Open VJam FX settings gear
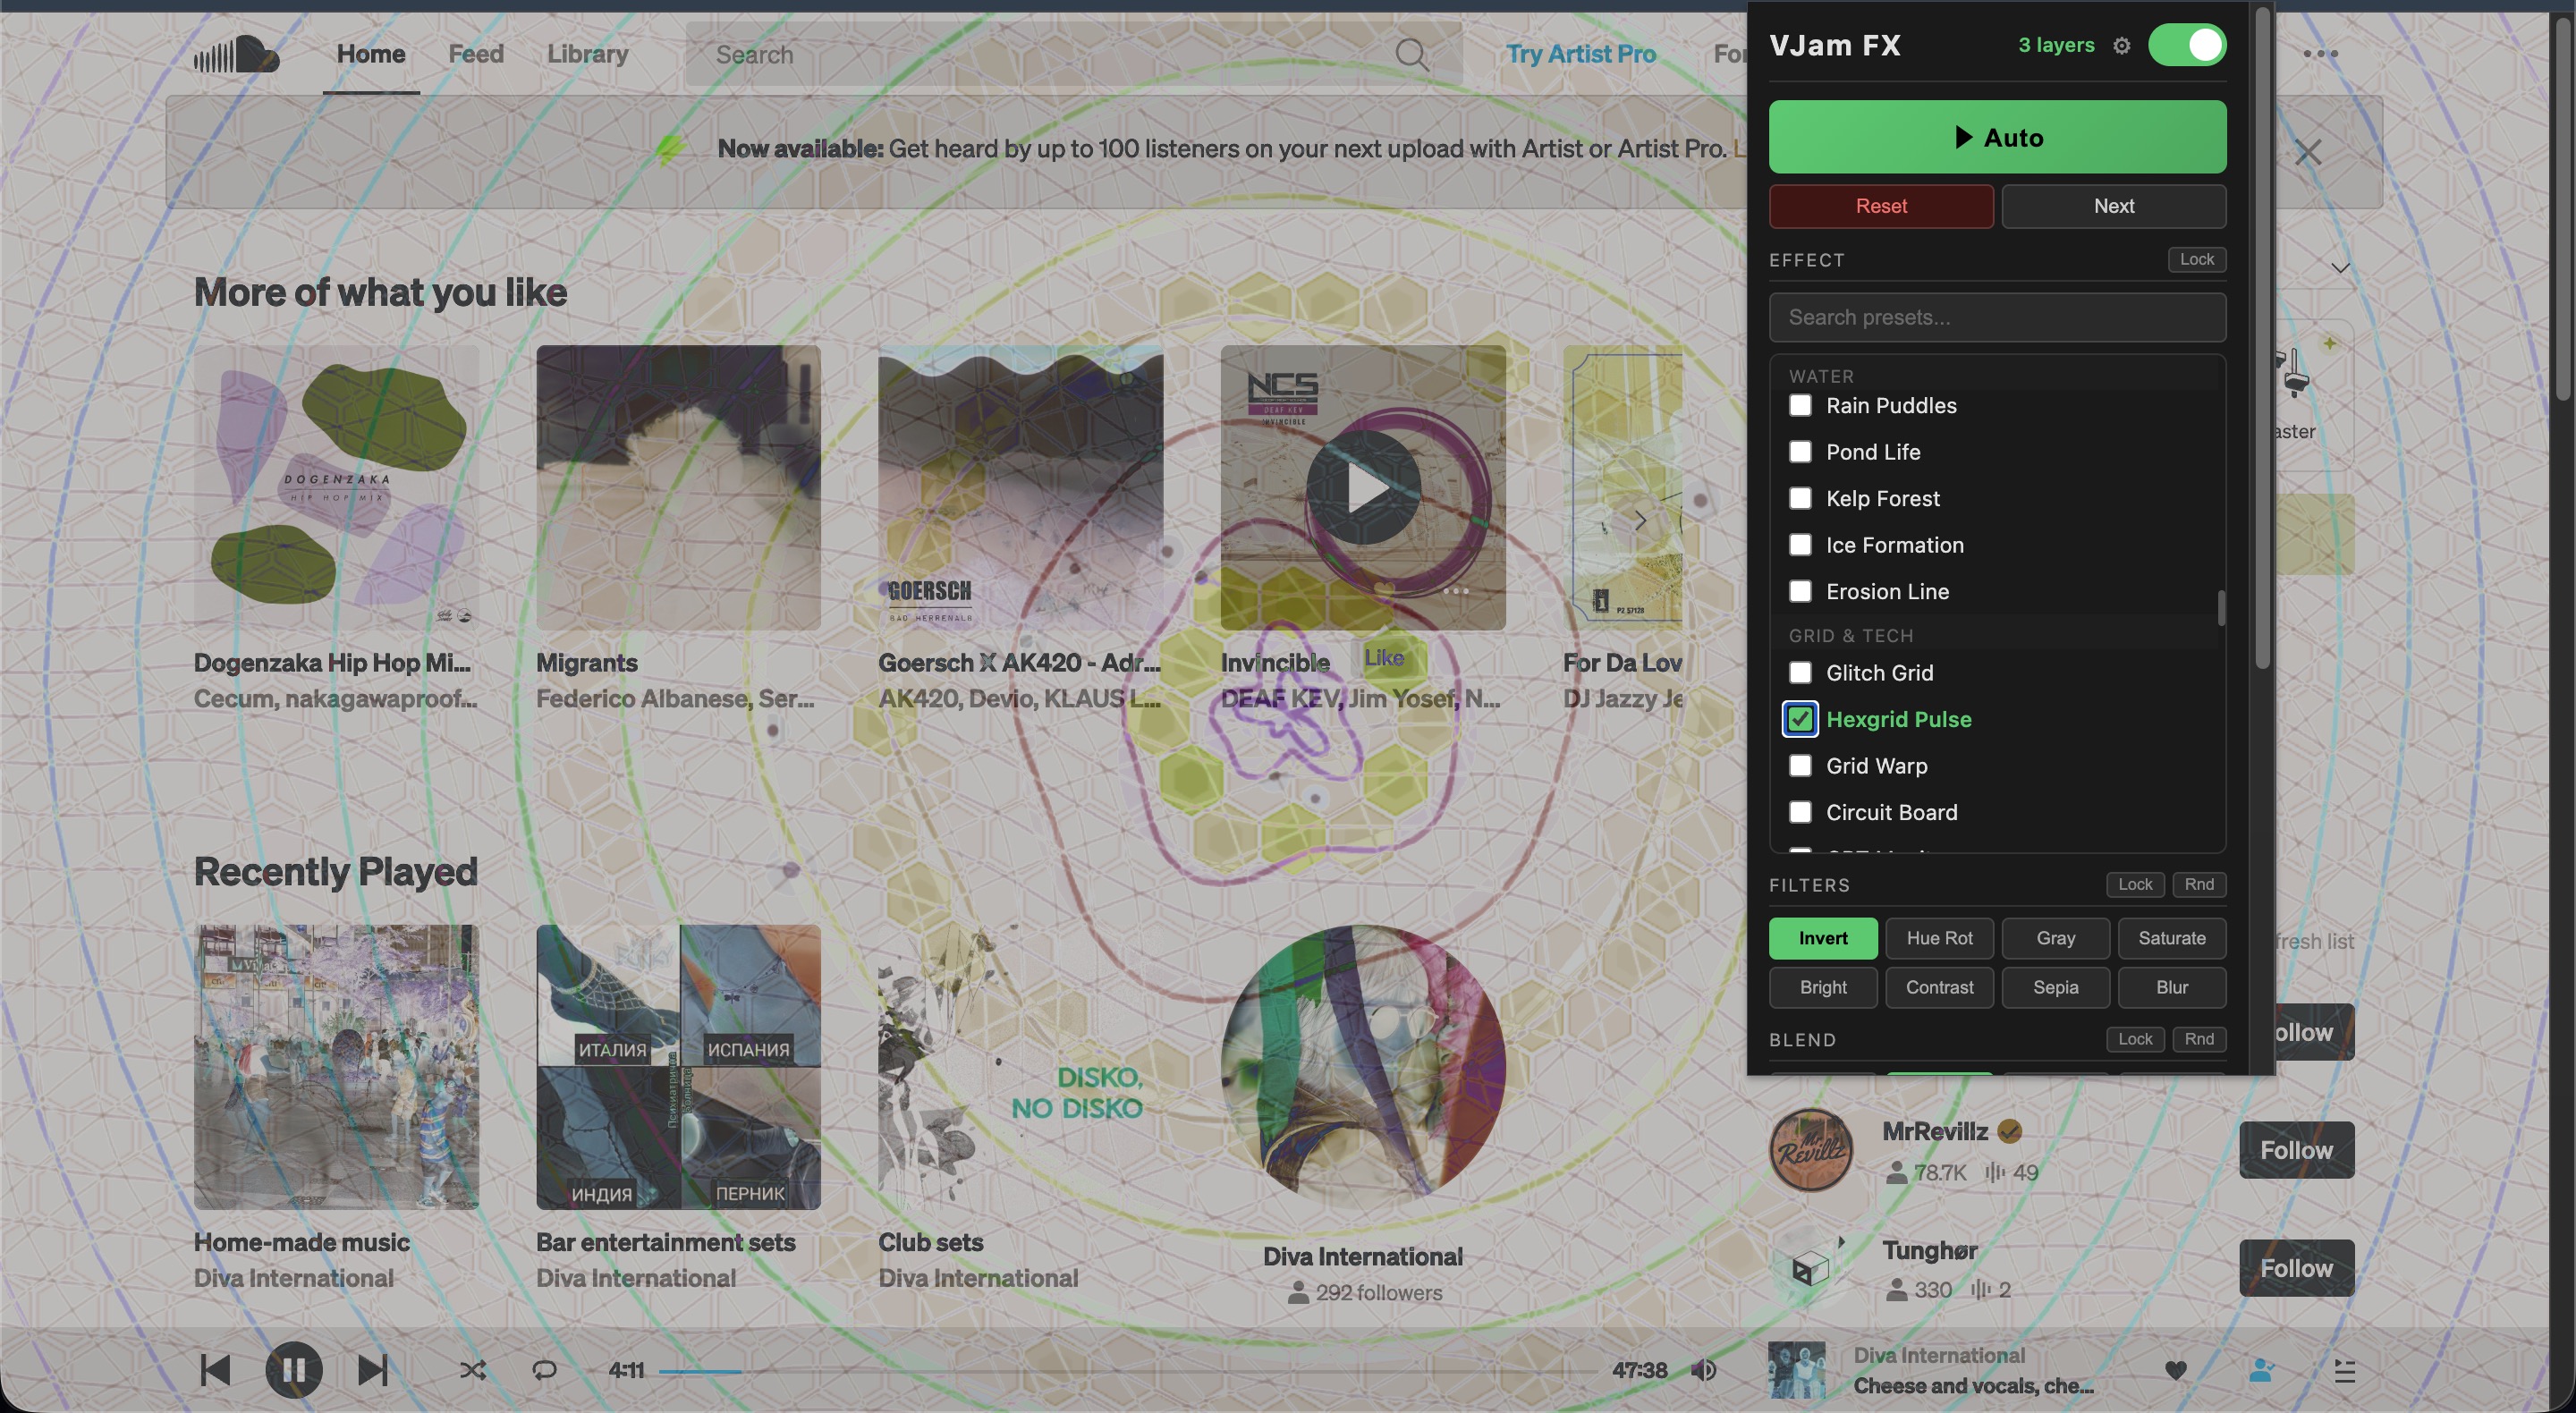 [2121, 46]
